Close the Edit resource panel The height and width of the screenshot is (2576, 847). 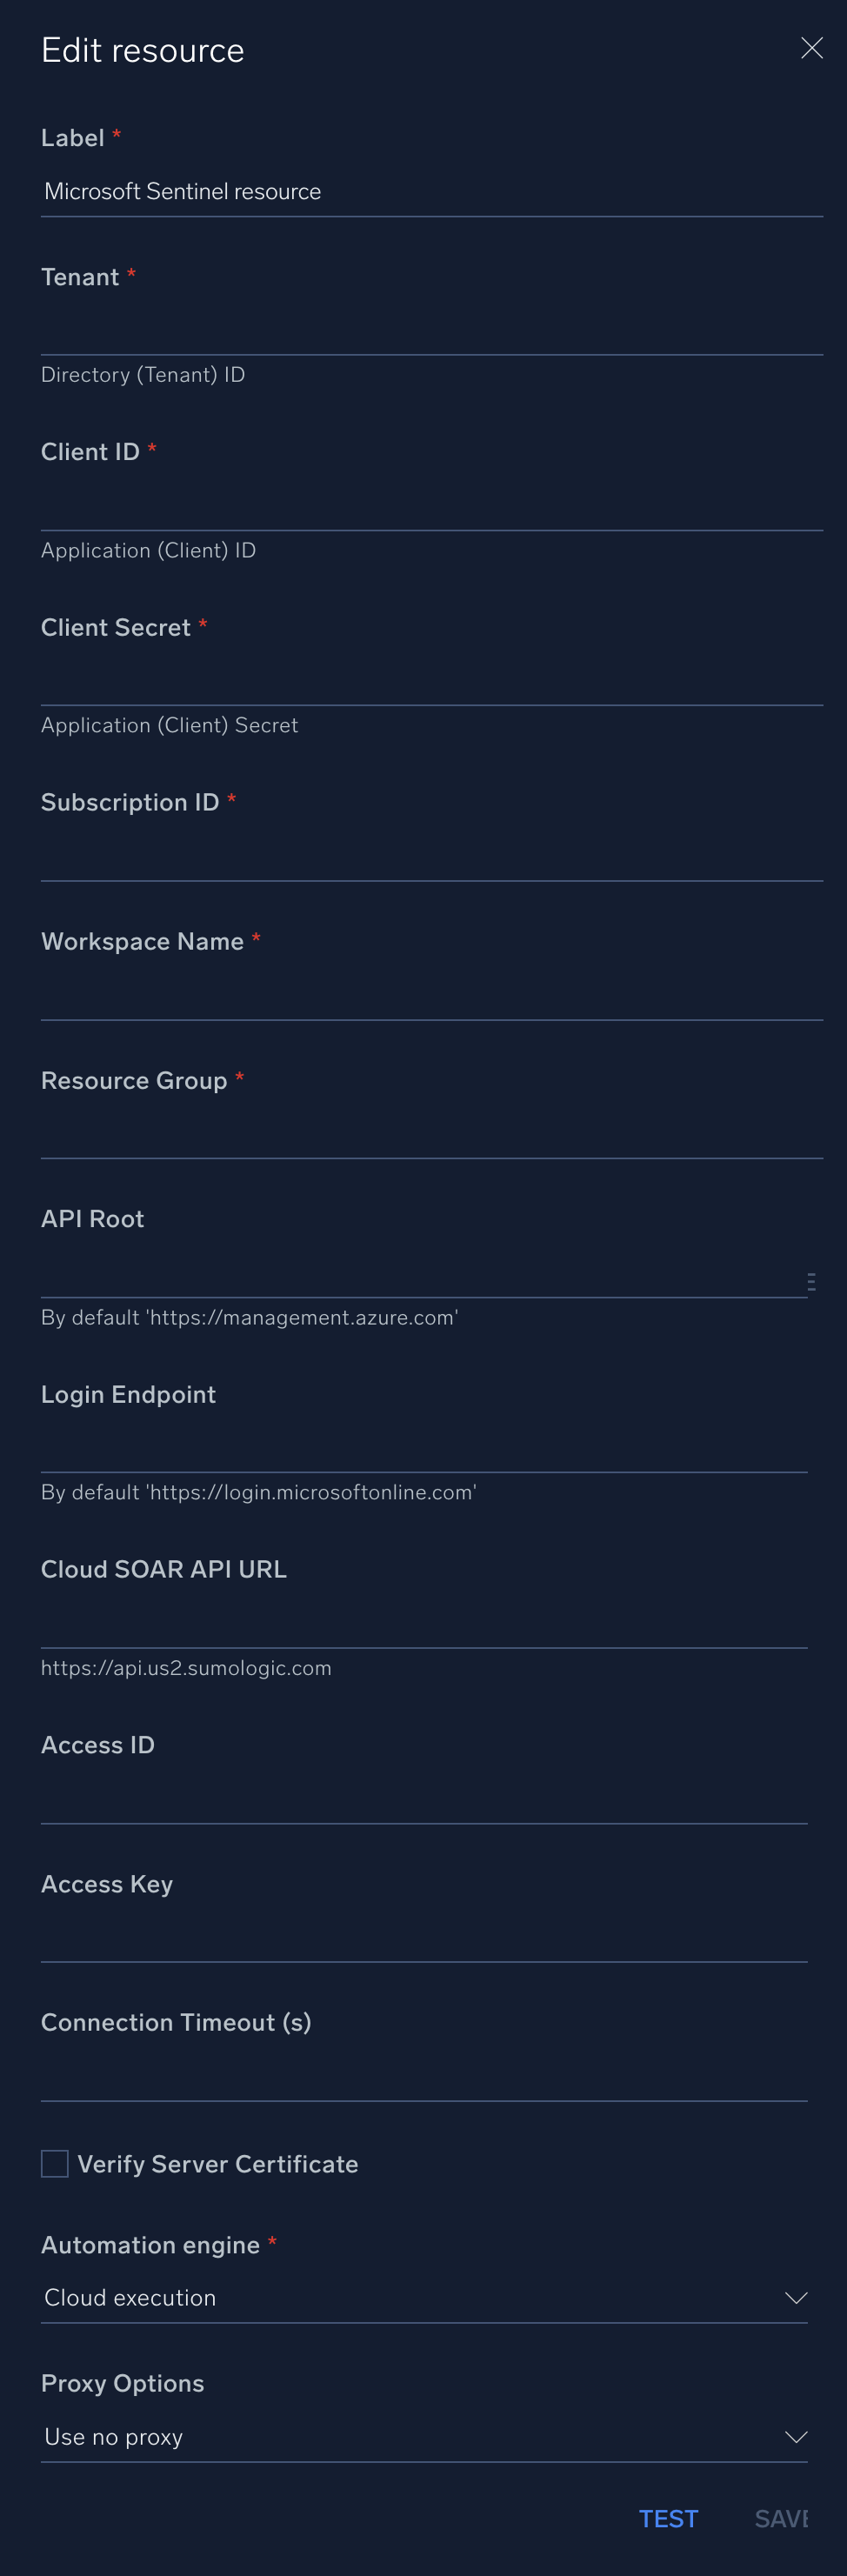811,48
